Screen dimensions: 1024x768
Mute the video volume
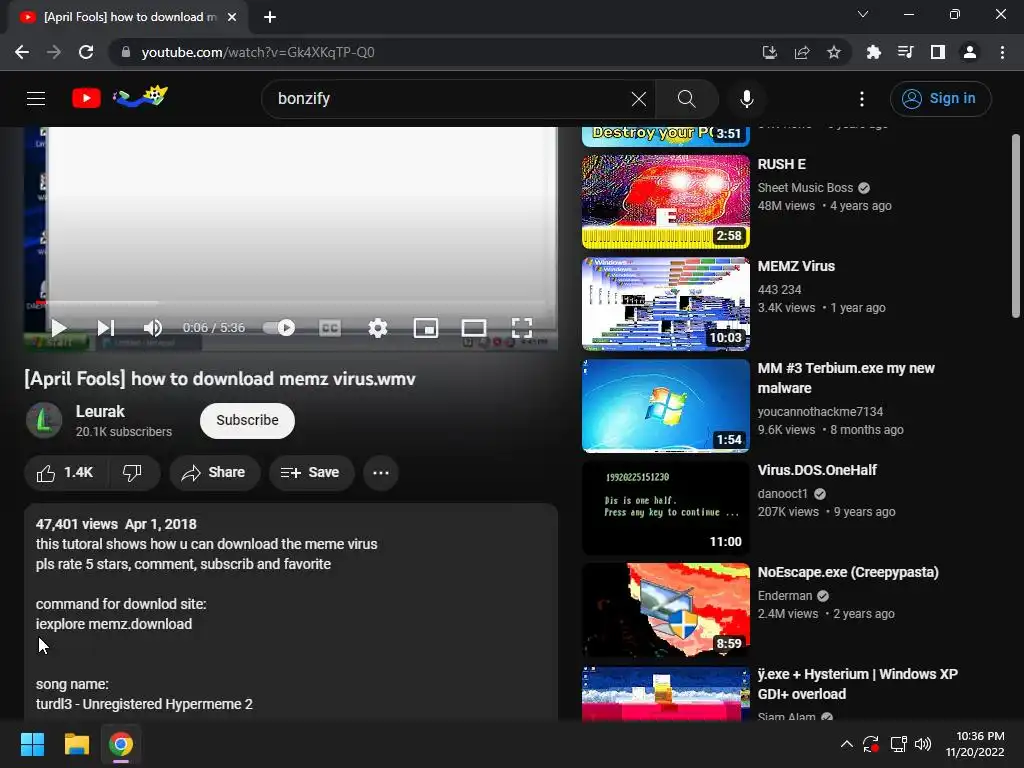tap(153, 328)
